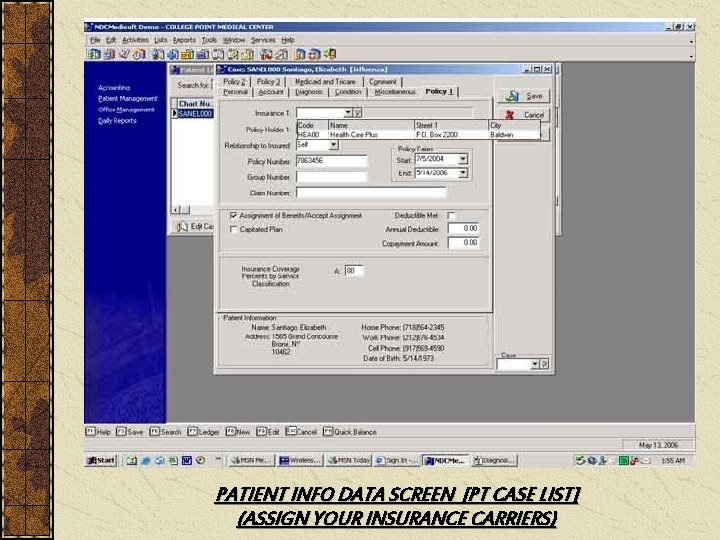This screenshot has width=720, height=540.
Task: Click the F1 Help shortcut at the bottom bar
Action: tap(98, 432)
